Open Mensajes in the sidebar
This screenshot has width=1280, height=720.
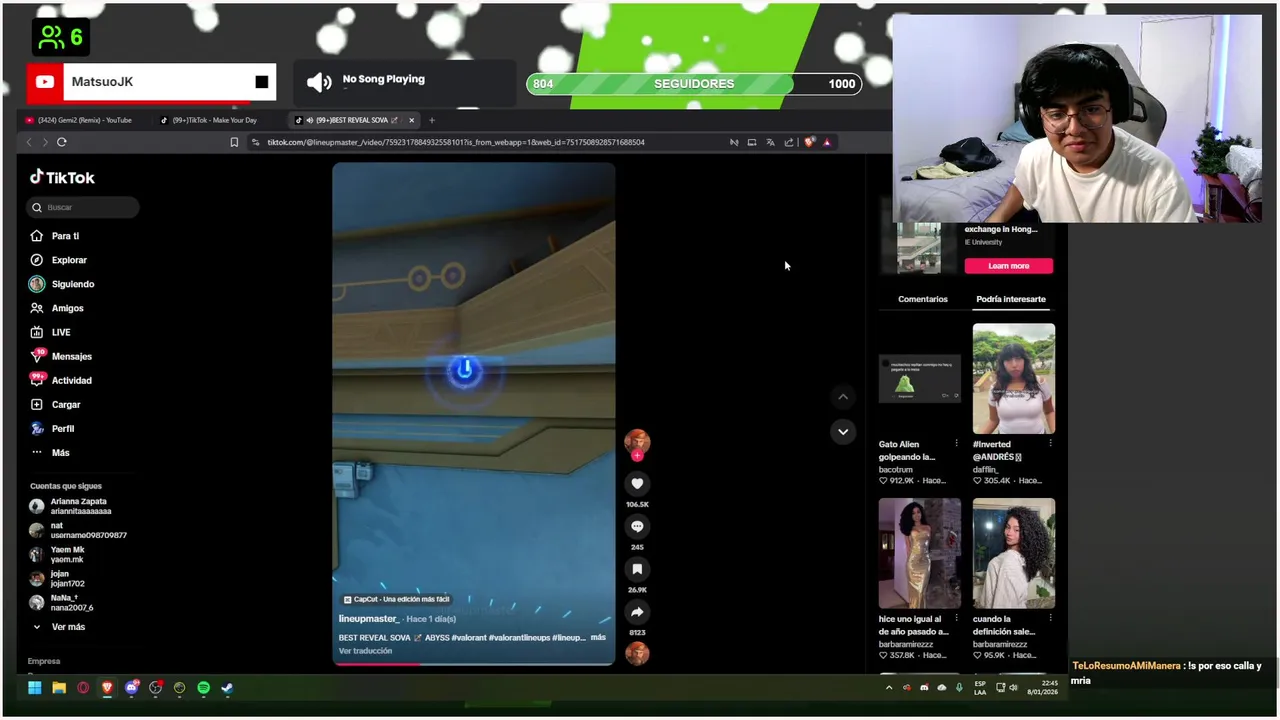[x=61, y=356]
